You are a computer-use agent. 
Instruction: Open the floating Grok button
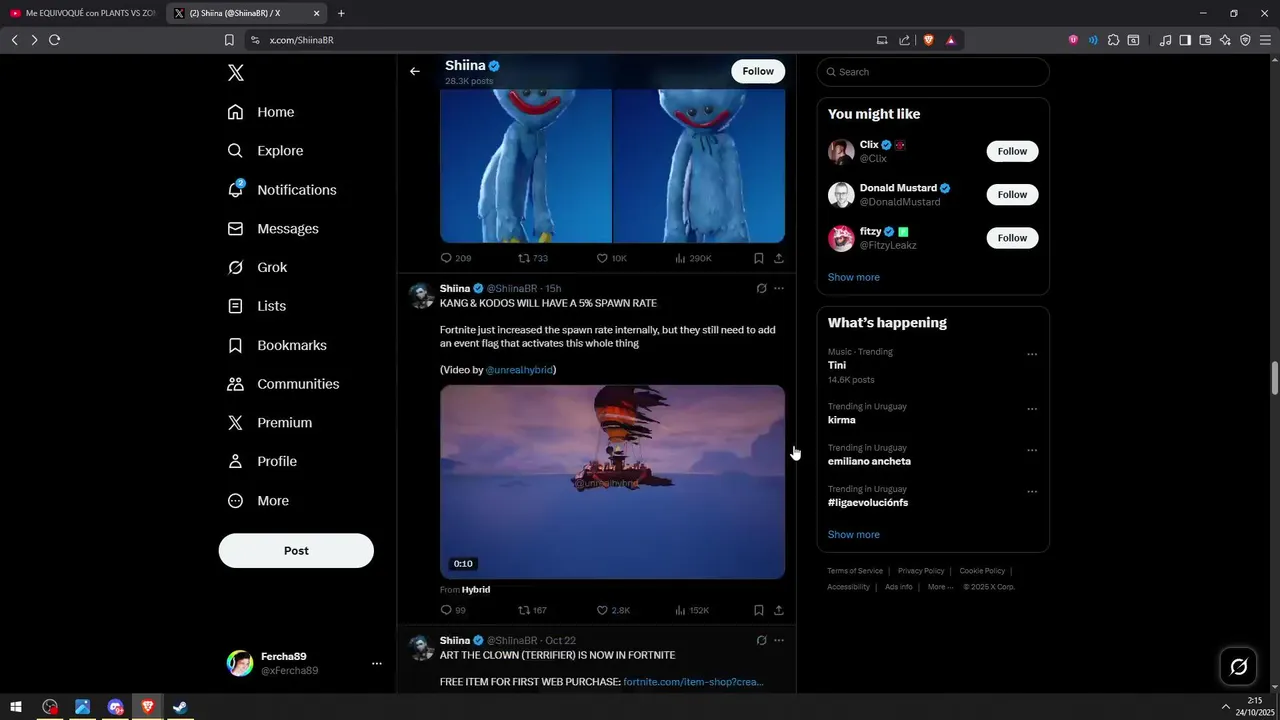(x=1238, y=667)
